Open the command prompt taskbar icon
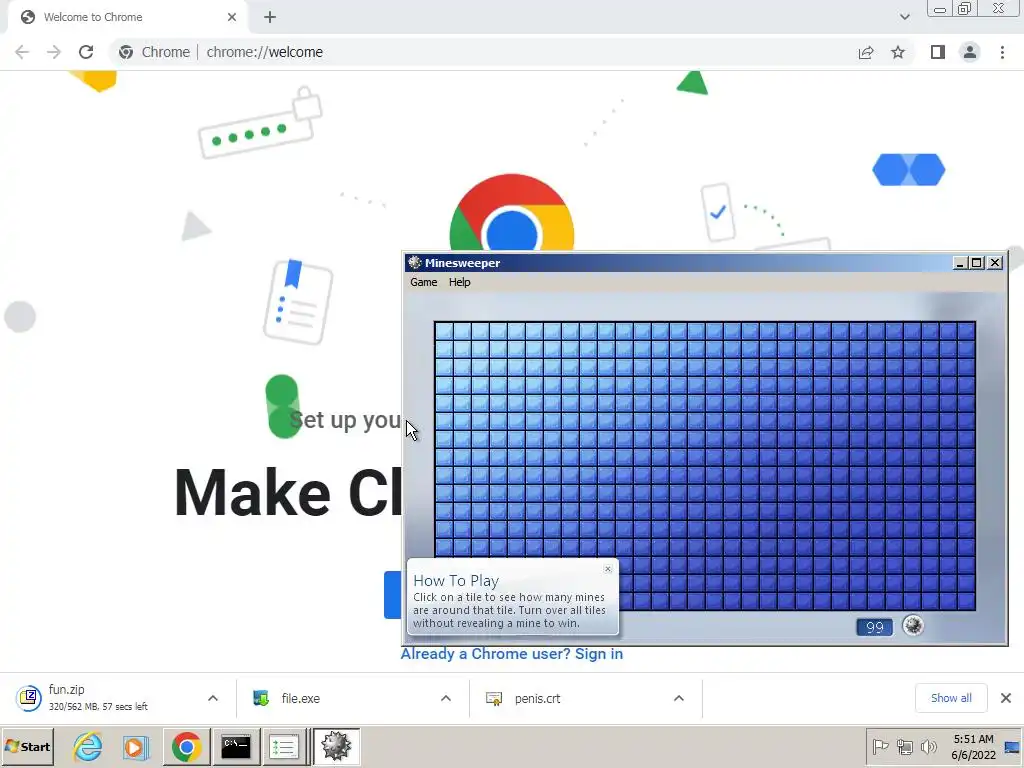The height and width of the screenshot is (768, 1024). point(236,746)
